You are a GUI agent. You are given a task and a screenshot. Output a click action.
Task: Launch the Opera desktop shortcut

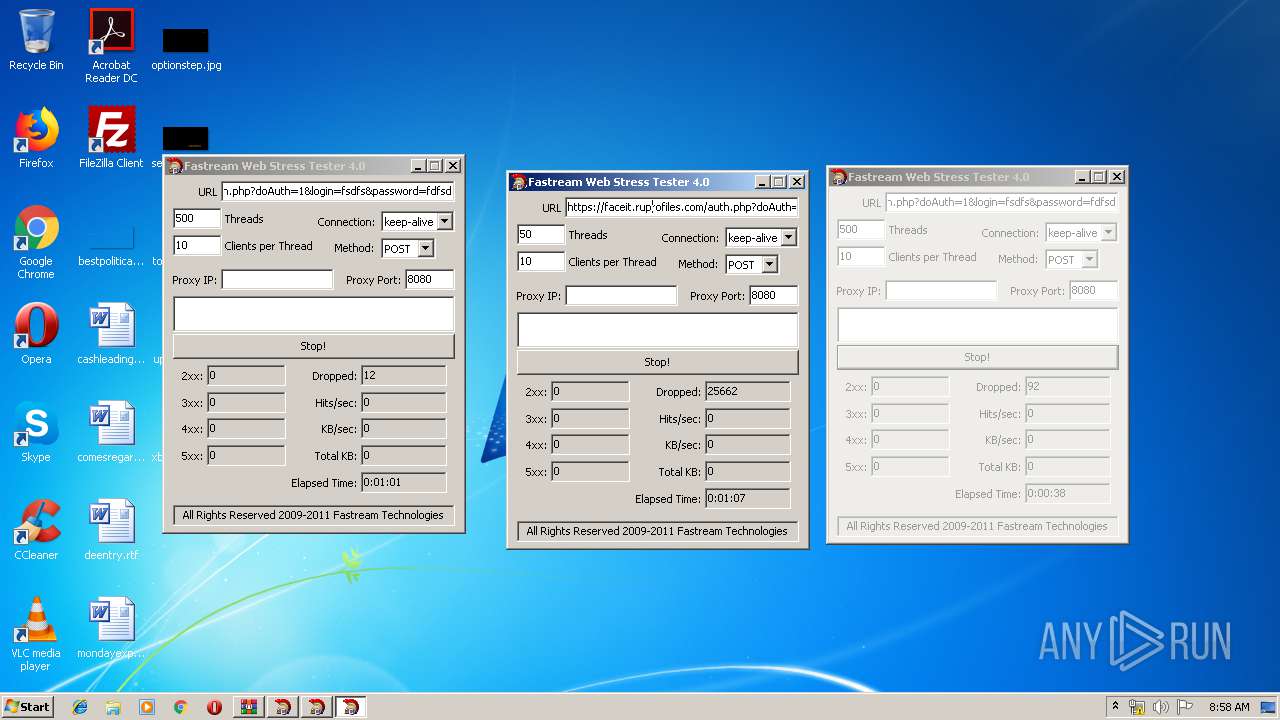(36, 334)
